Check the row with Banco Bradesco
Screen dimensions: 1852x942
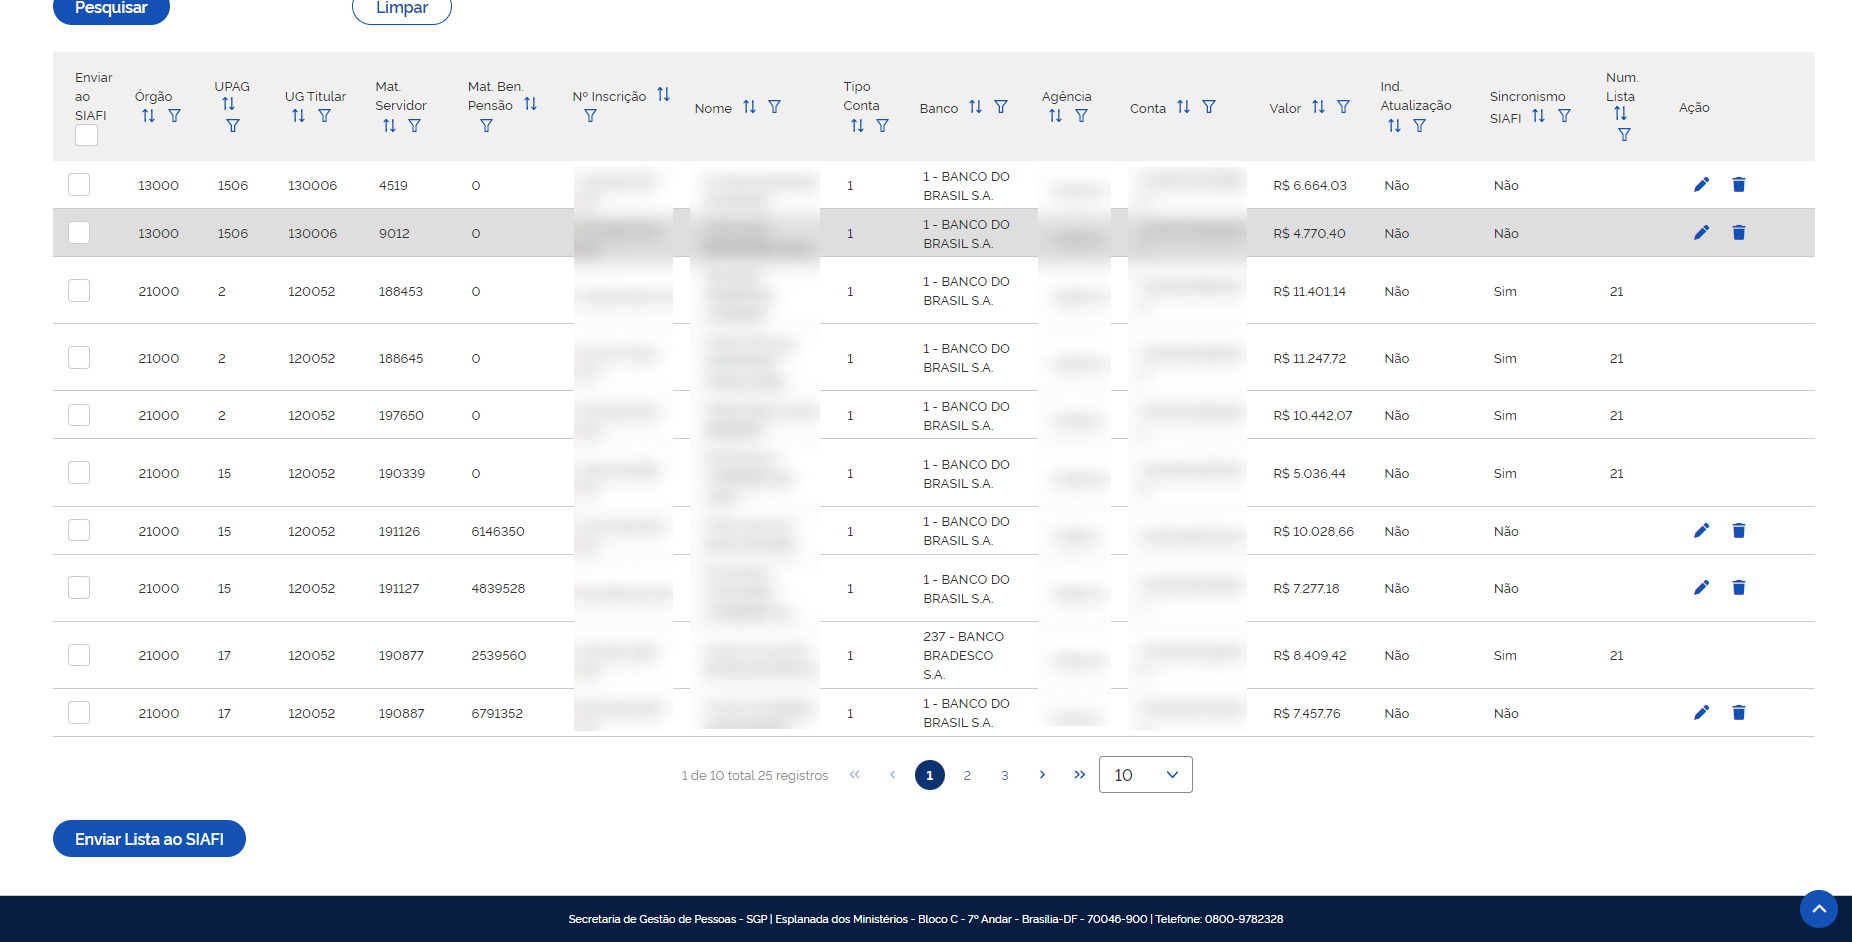[x=79, y=655]
